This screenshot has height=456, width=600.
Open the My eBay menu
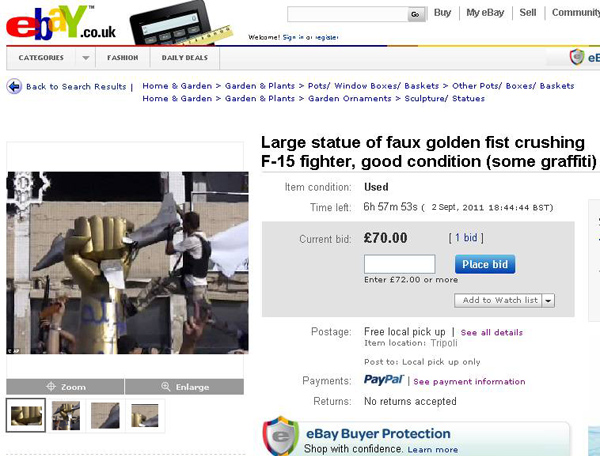pos(485,13)
